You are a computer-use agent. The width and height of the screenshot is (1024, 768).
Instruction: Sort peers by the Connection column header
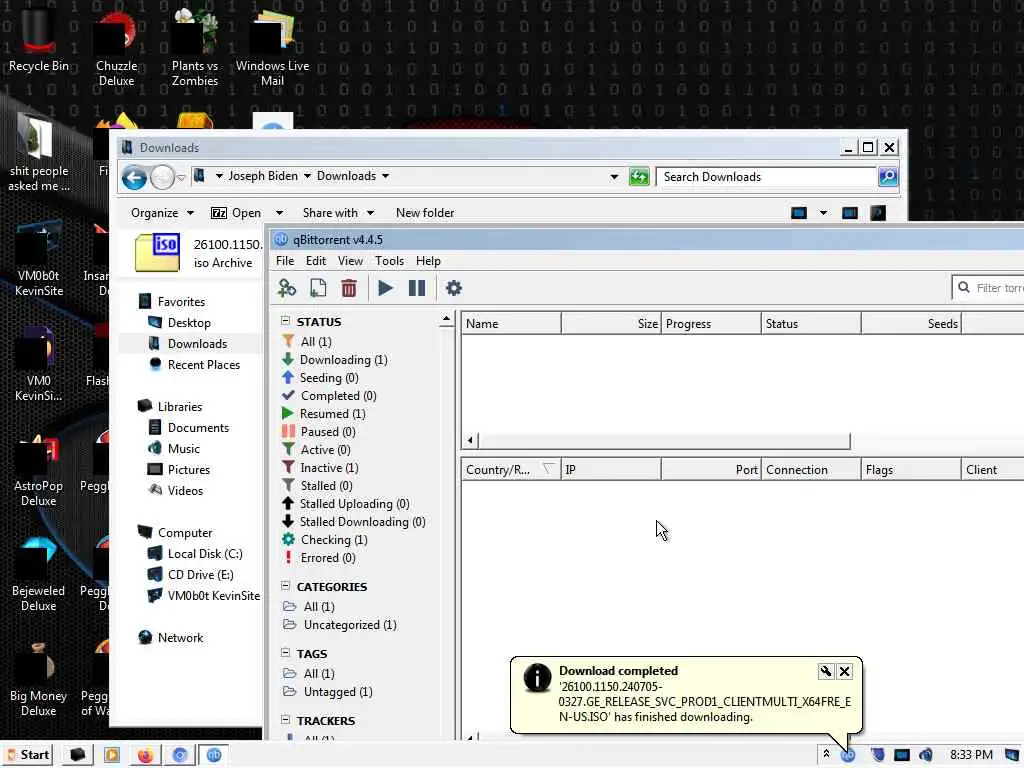point(811,470)
